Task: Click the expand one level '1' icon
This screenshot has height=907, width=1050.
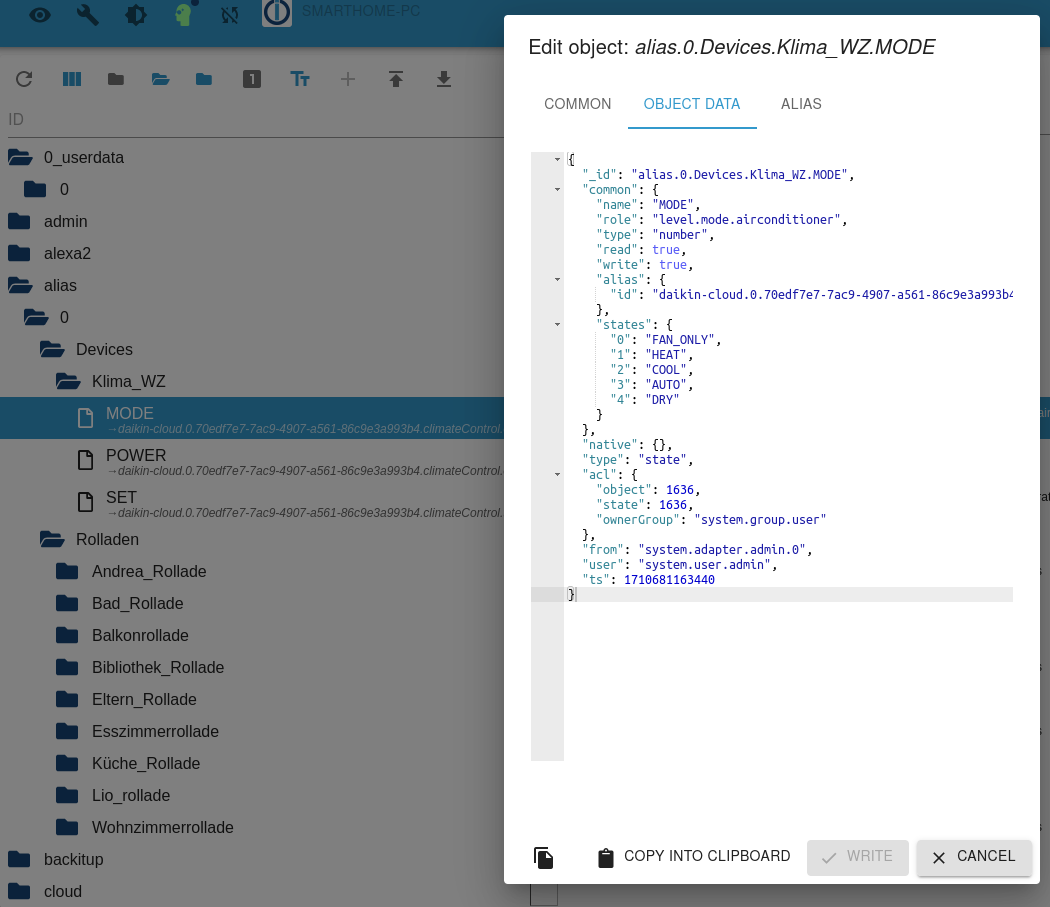Action: coord(252,79)
